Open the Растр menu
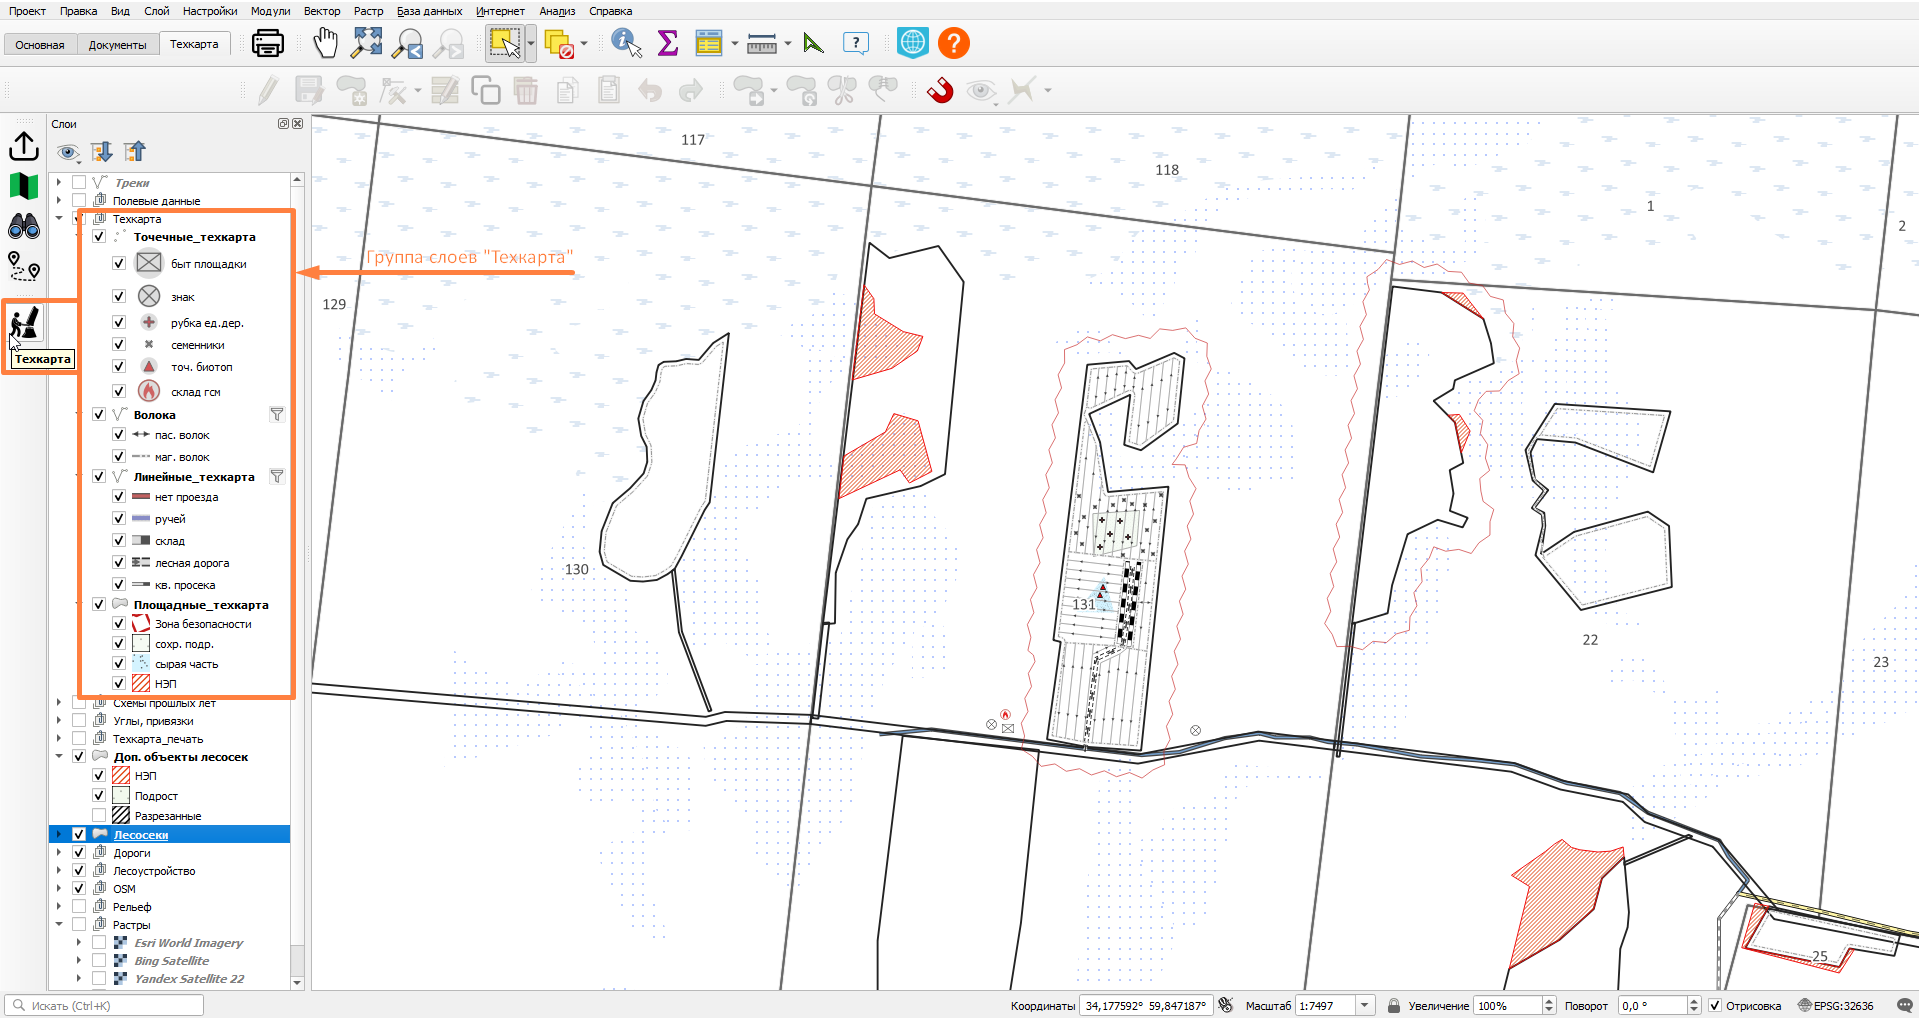Screen dimensions: 1919x1018 pos(368,11)
